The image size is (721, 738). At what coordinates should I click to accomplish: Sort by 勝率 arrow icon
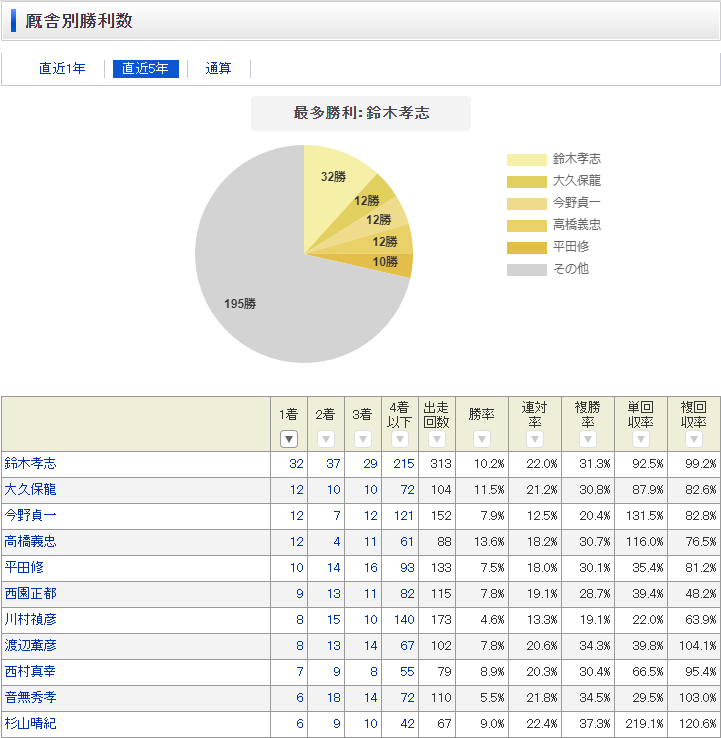coord(481,439)
